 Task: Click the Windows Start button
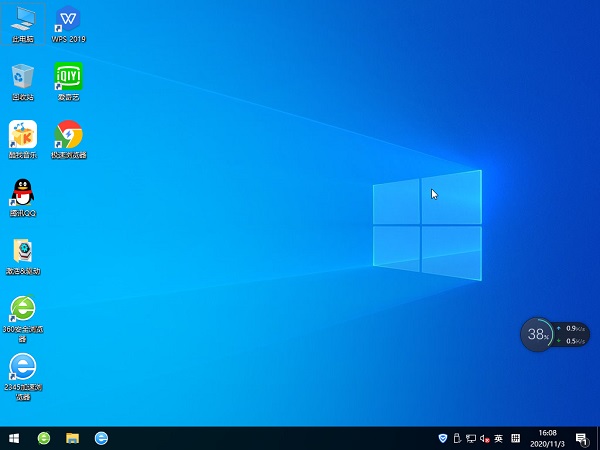tap(14, 438)
